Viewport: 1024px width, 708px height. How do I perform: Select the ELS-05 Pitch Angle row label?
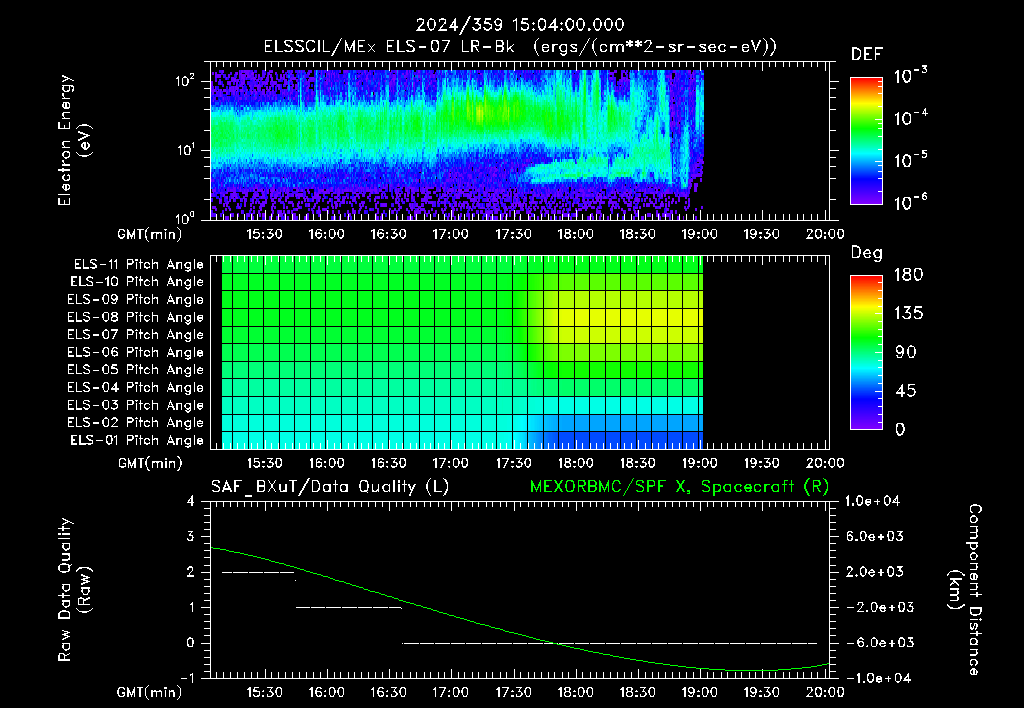click(135, 370)
